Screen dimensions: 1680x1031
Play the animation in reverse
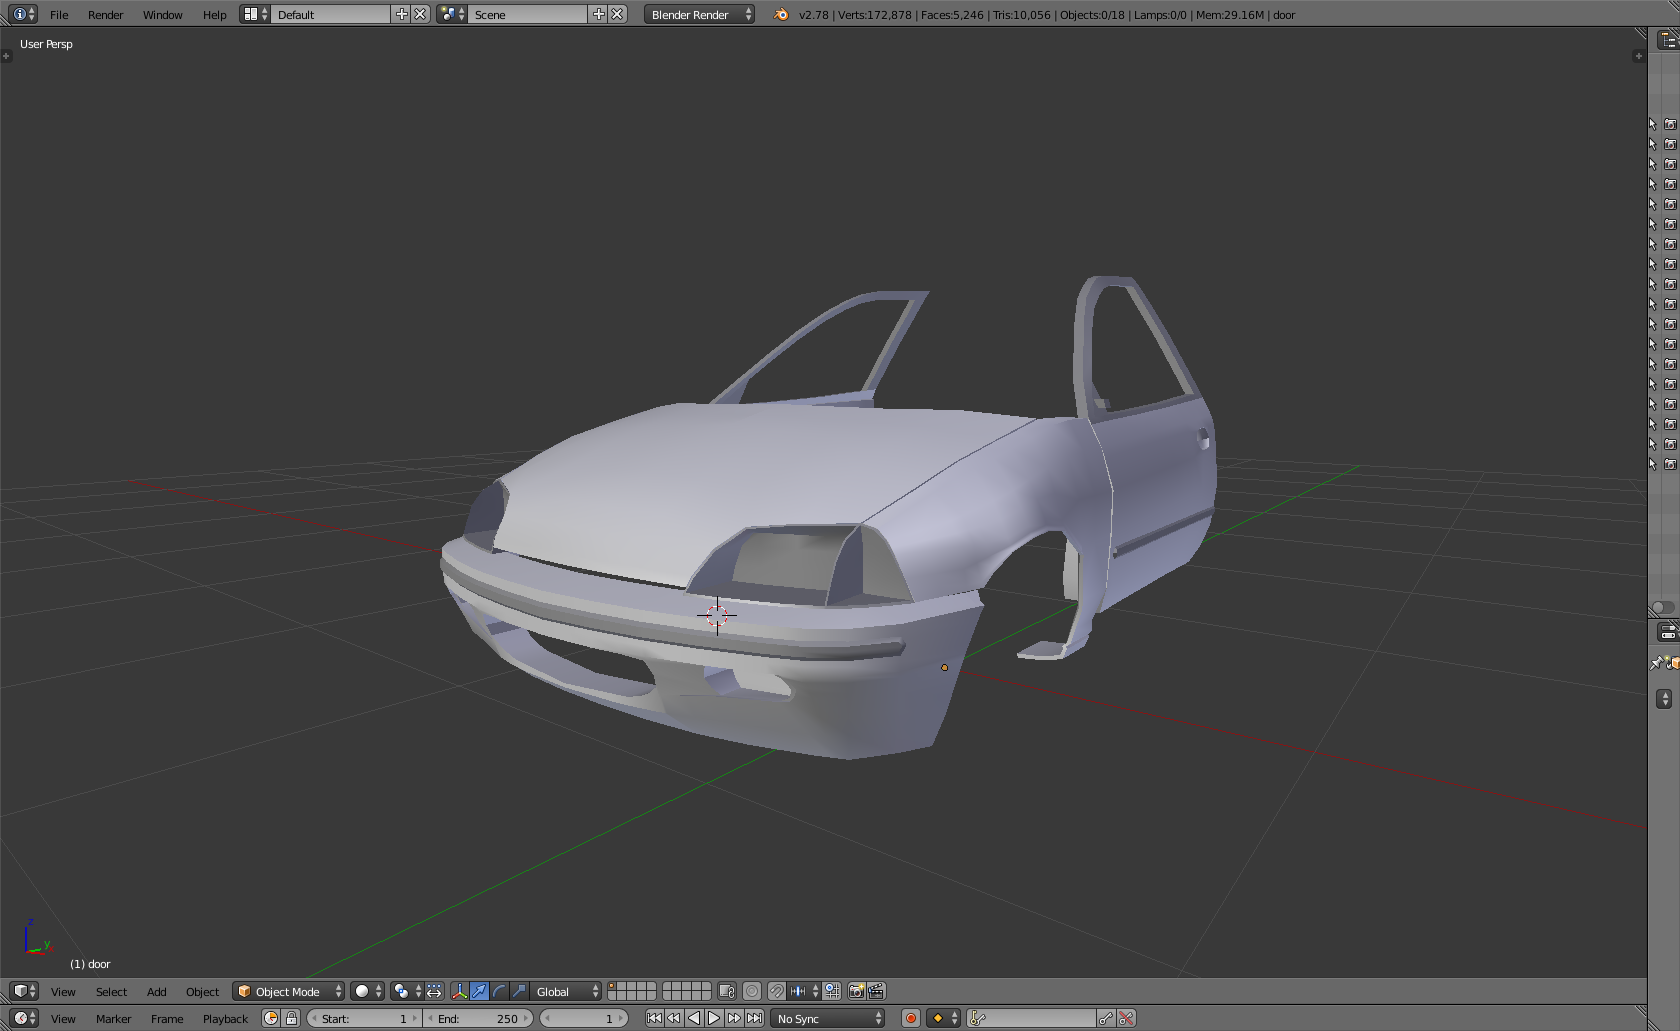694,1018
